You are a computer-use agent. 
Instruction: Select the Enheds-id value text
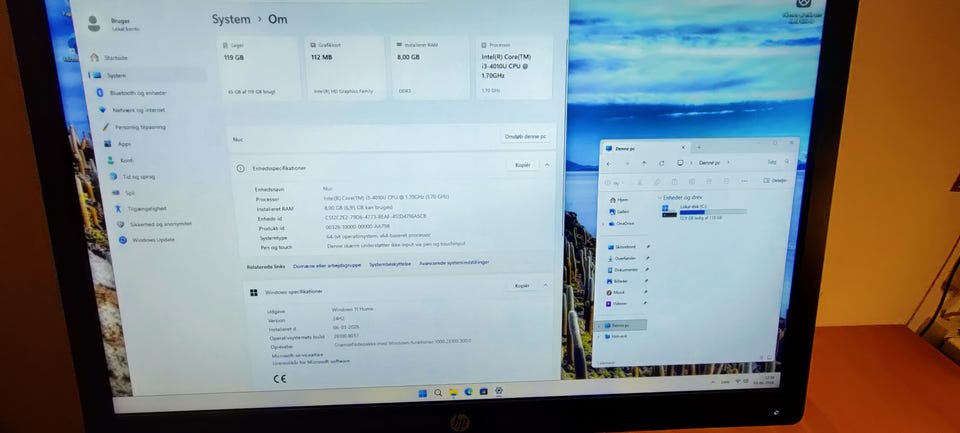[376, 217]
